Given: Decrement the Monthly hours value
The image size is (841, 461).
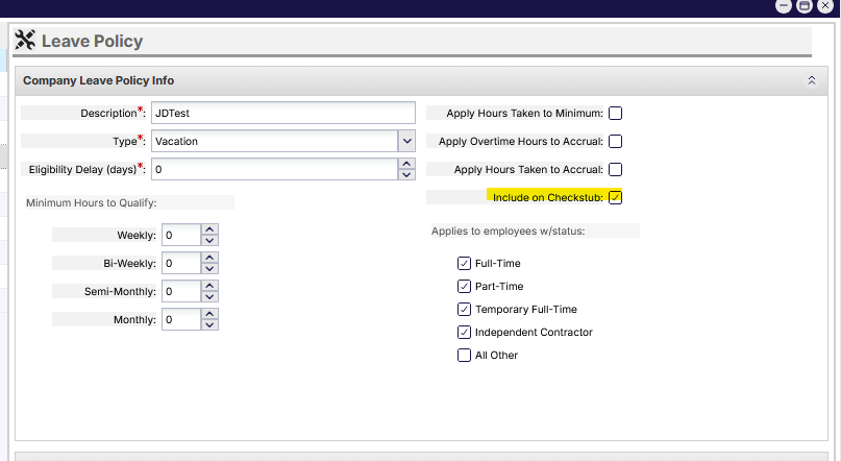Looking at the screenshot, I should 210,325.
